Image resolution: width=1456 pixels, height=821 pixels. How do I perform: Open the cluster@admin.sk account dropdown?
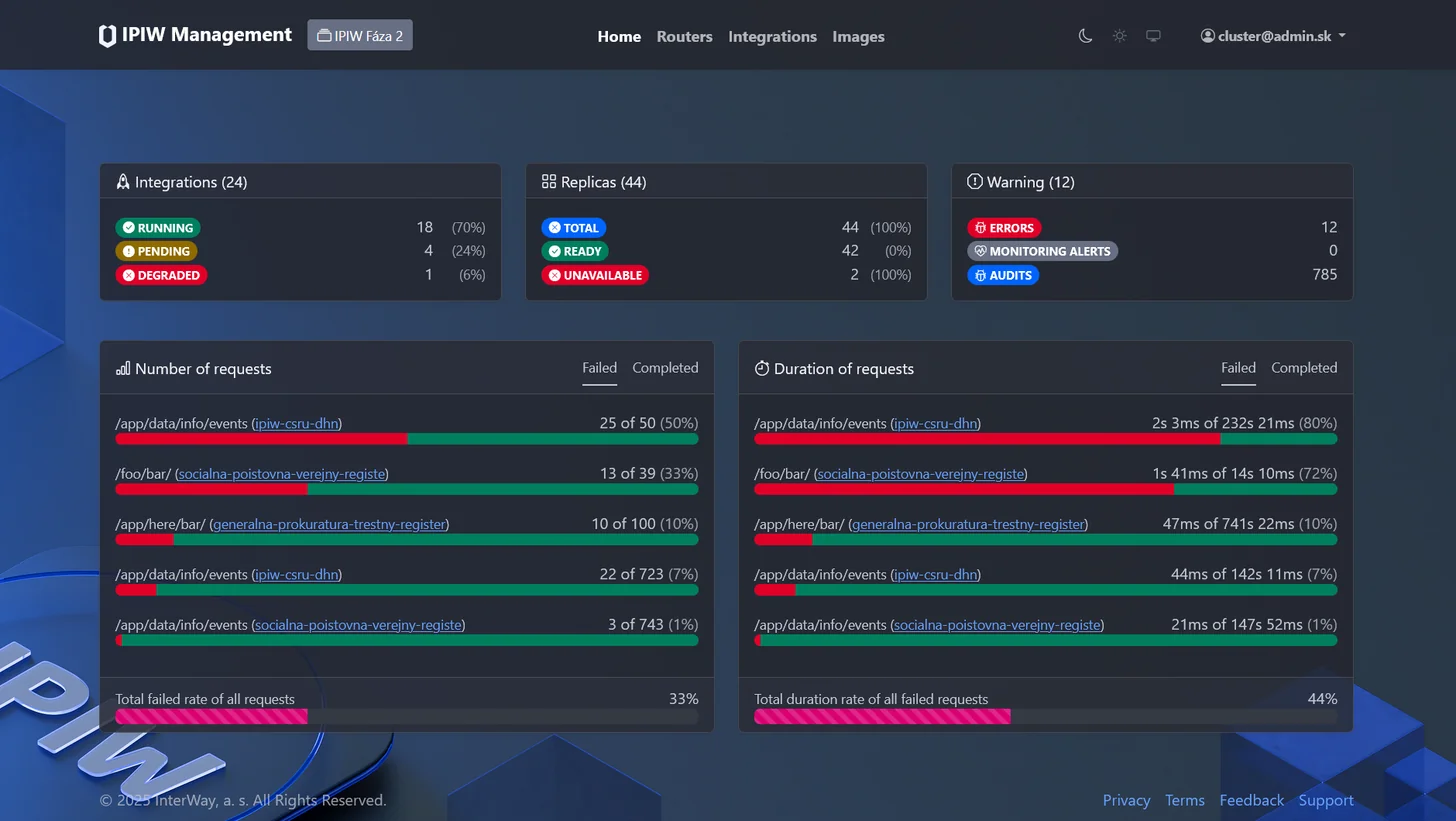point(1273,36)
